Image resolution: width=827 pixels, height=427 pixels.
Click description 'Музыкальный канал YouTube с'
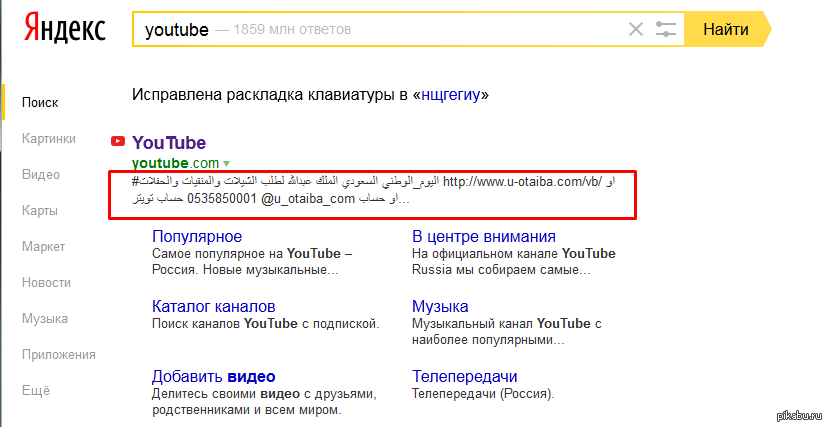coord(506,323)
